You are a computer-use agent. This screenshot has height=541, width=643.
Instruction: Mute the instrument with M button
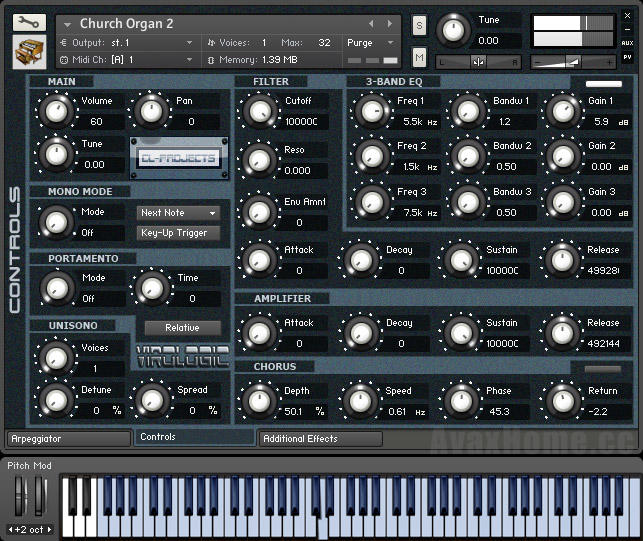click(x=419, y=58)
